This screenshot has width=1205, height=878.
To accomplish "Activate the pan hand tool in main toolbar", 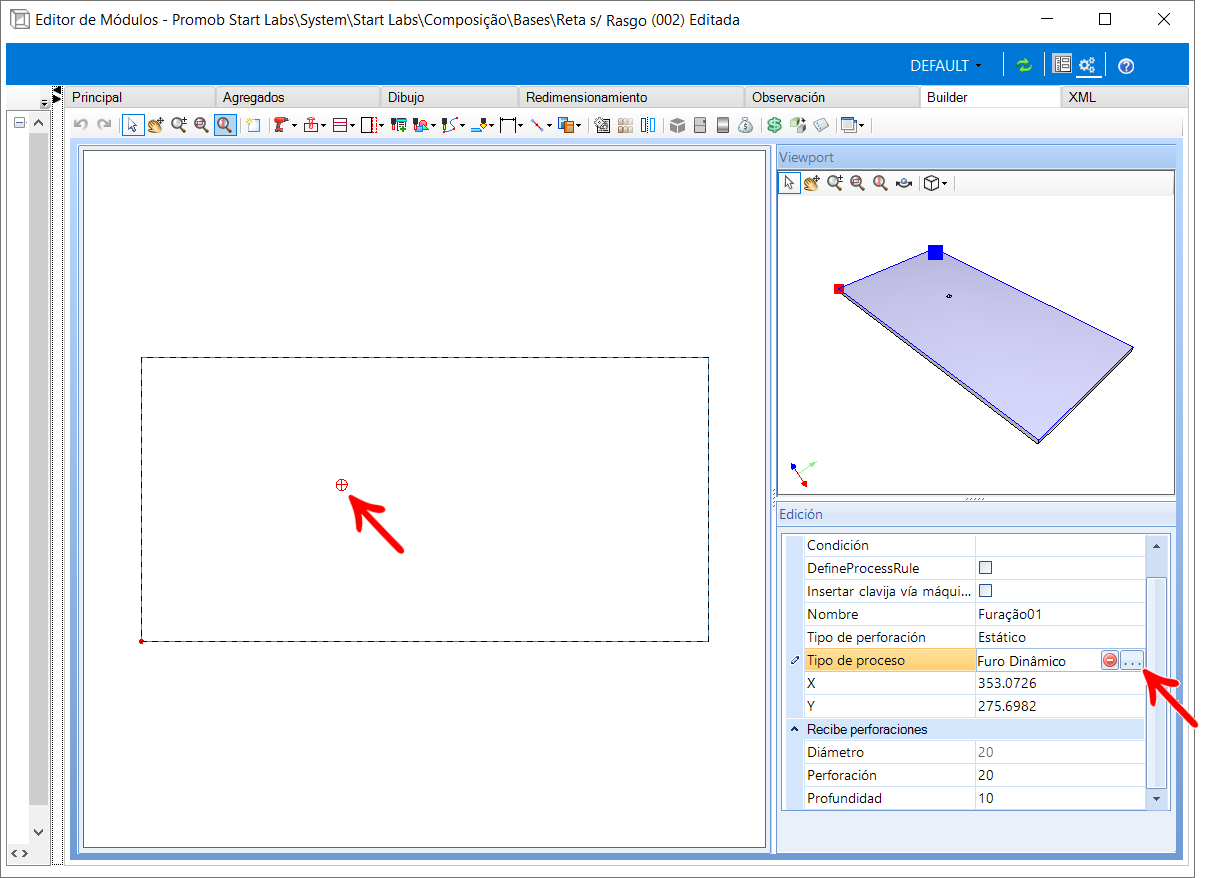I will 155,125.
